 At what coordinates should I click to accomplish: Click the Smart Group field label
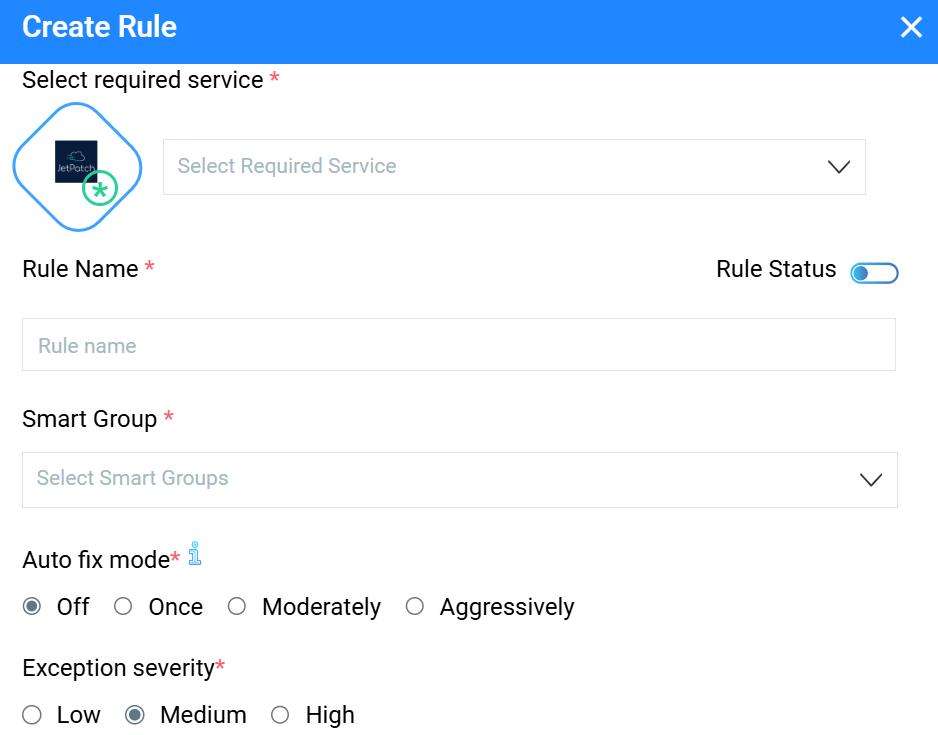[89, 419]
